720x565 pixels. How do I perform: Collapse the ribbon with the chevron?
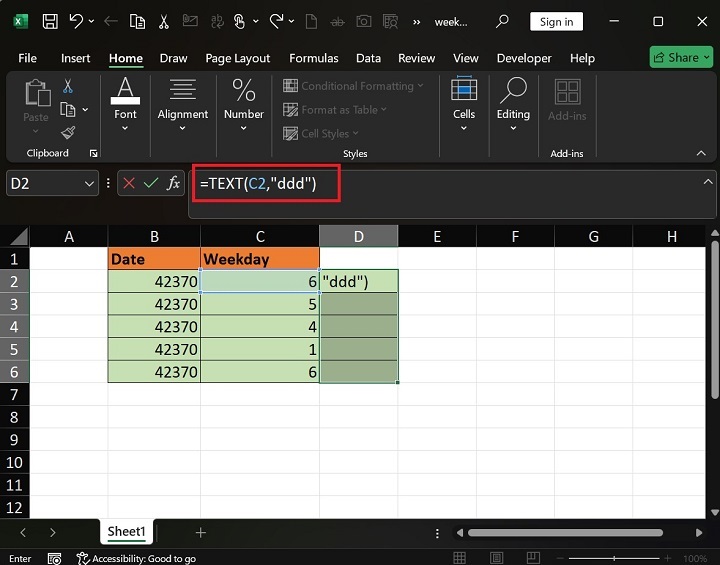point(701,153)
